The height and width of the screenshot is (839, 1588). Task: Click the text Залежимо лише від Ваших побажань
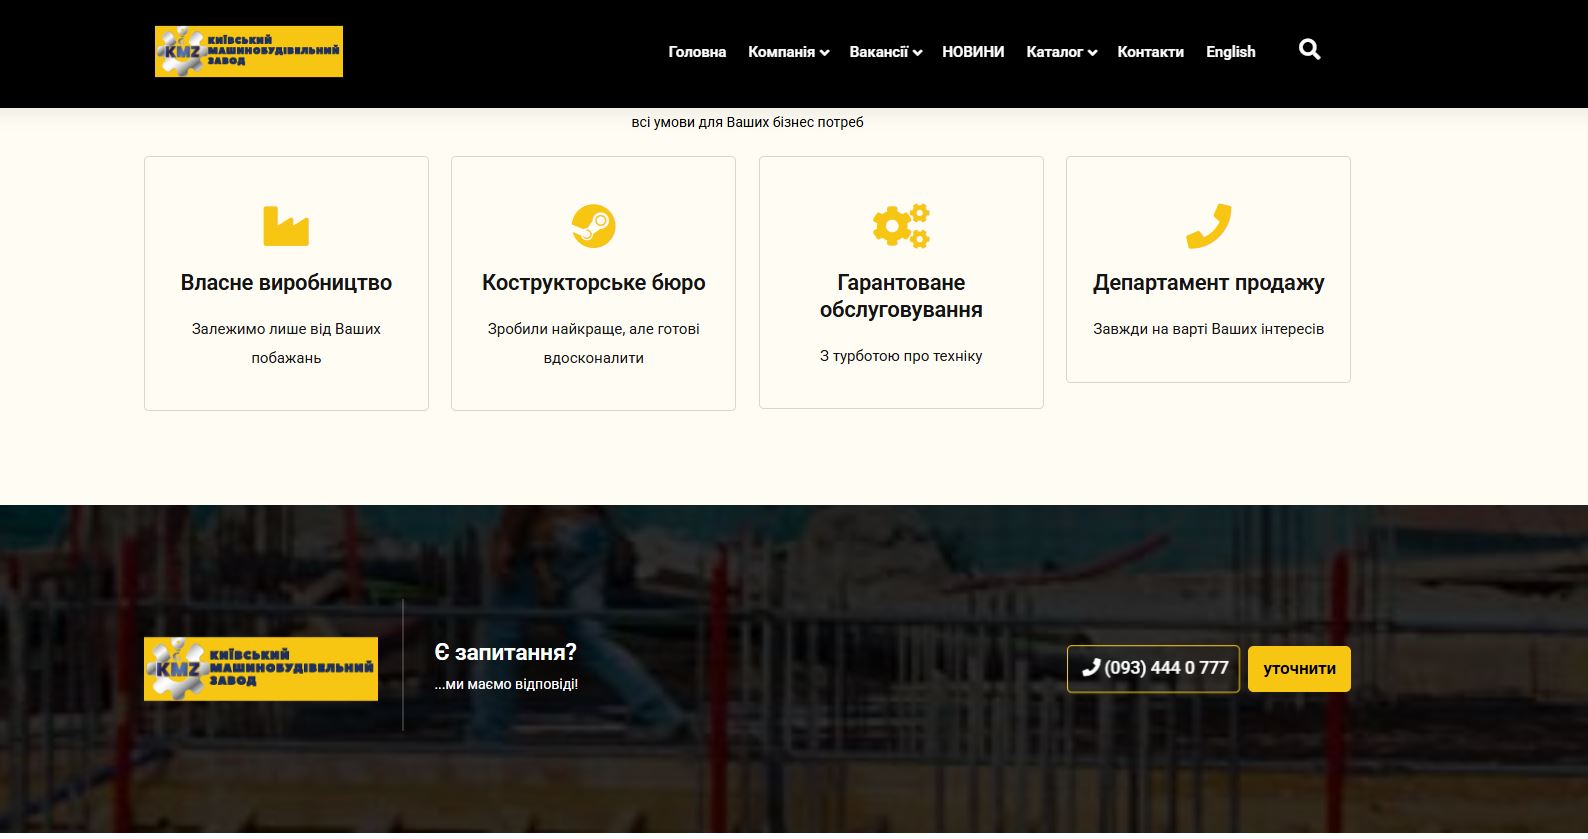coord(286,343)
